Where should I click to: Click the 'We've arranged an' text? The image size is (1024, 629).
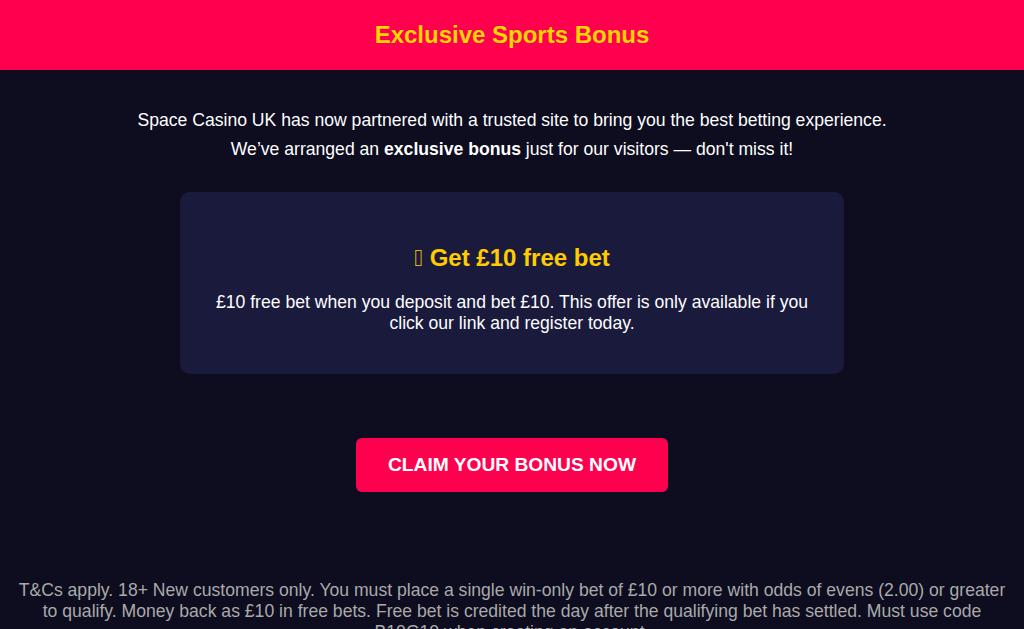click(x=305, y=149)
